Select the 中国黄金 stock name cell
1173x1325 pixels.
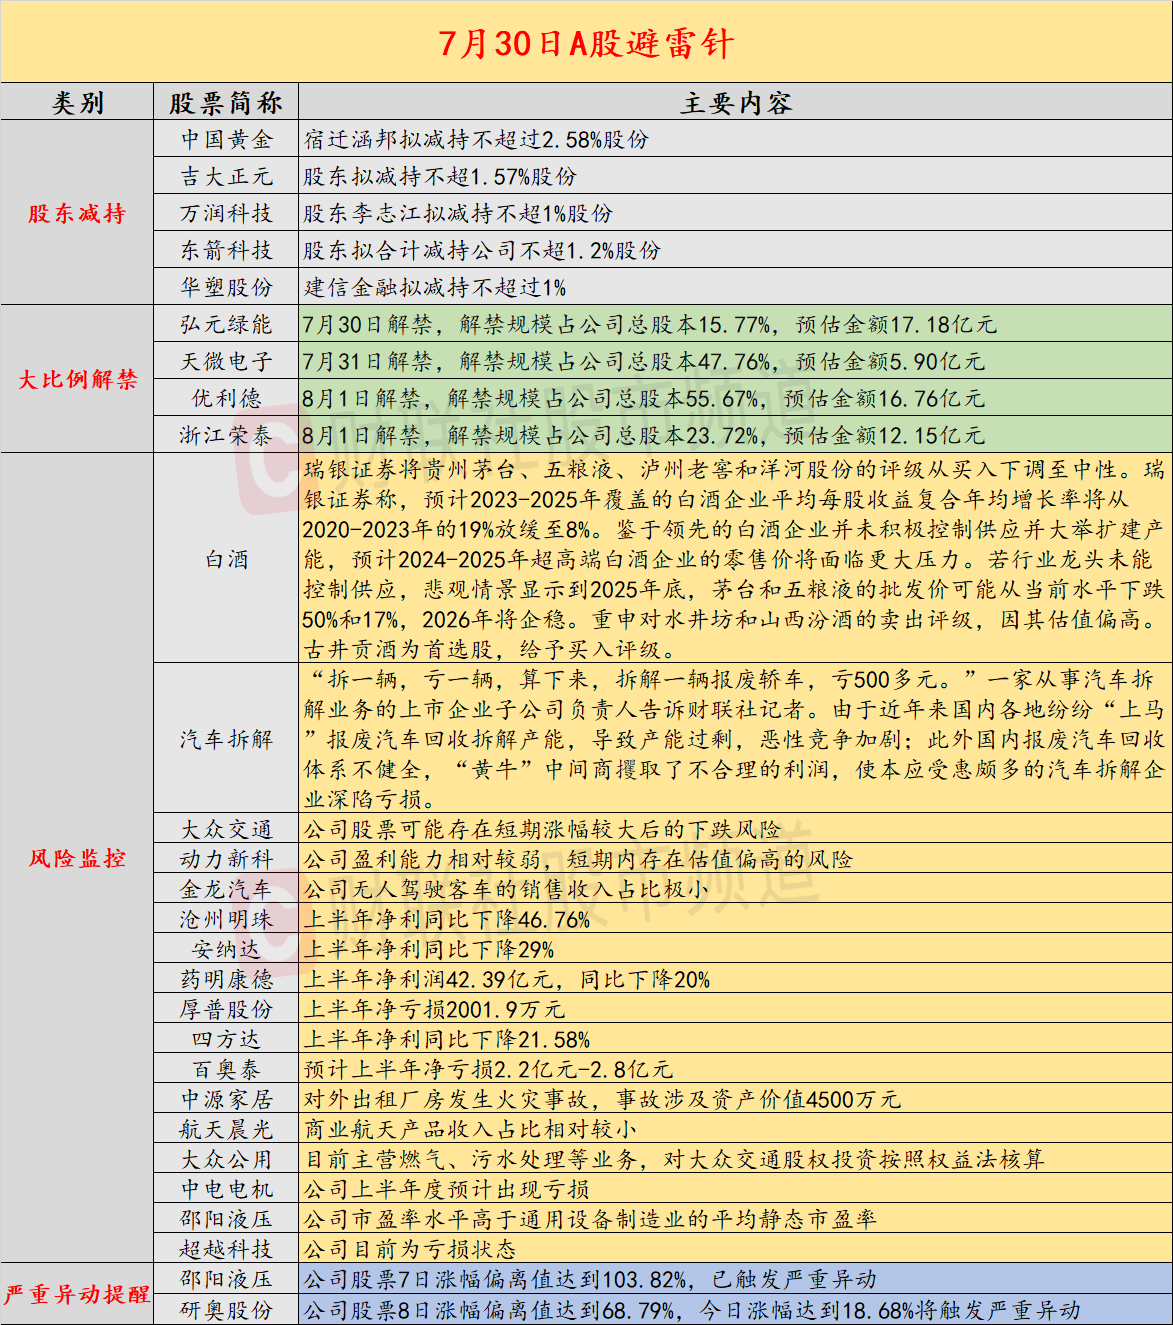coord(226,140)
